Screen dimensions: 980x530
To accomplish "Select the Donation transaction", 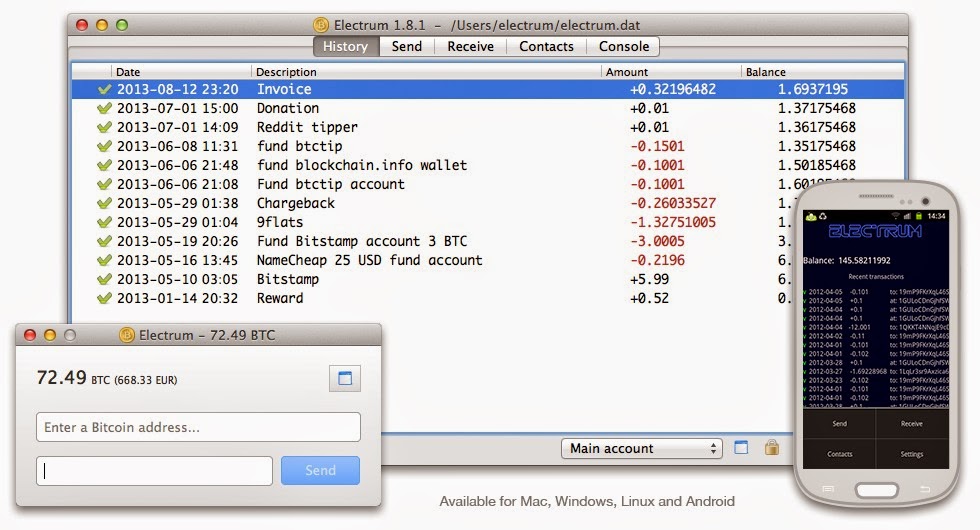I will [488, 108].
